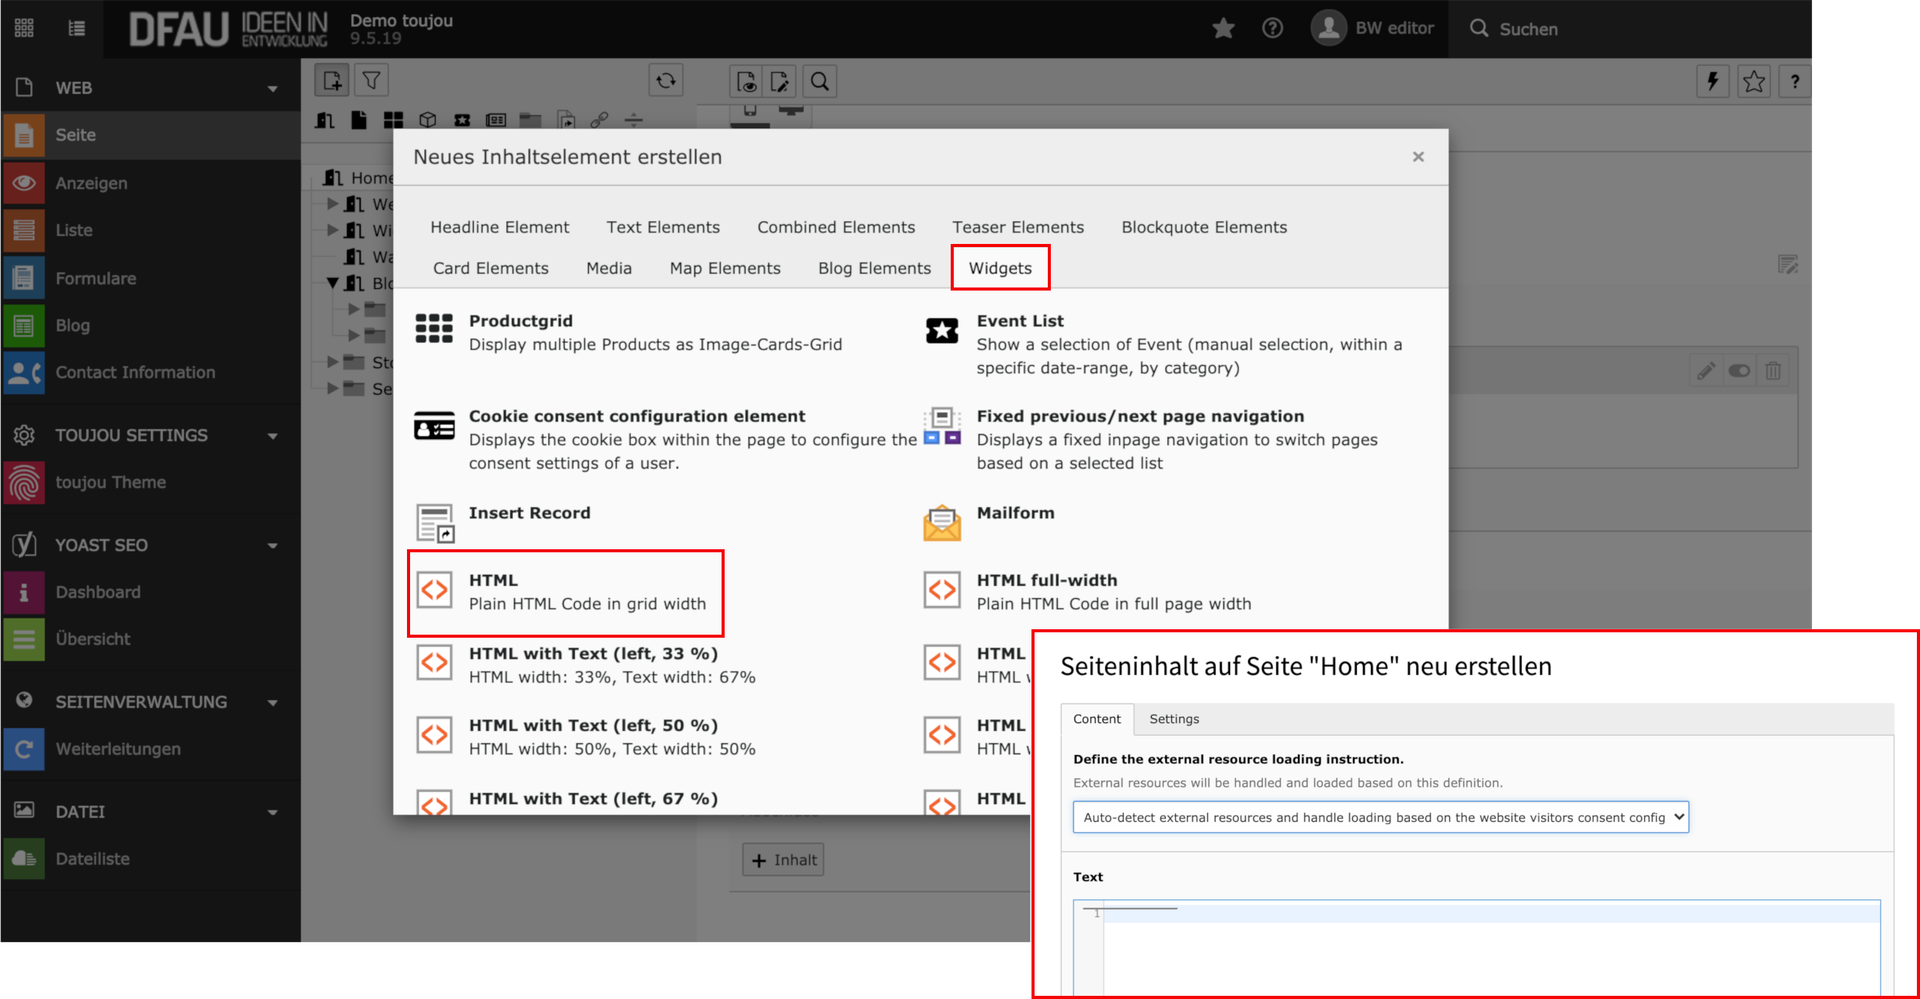Image resolution: width=1920 pixels, height=999 pixels.
Task: Click the filter icon in page tree toolbar
Action: [x=371, y=81]
